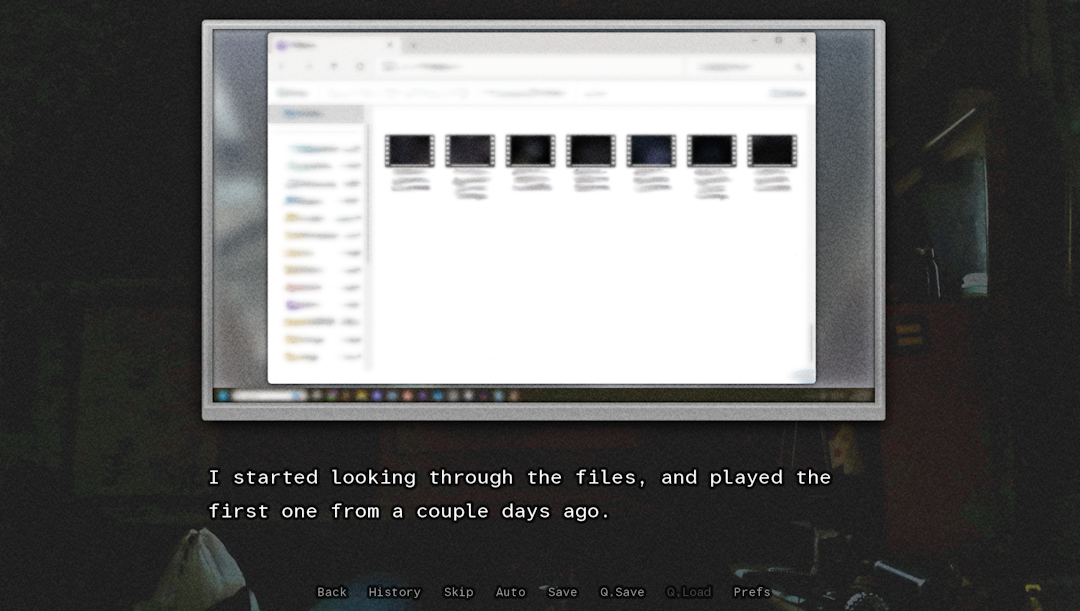Viewport: 1080px width, 611px height.
Task: Go back using the Back button
Action: [x=331, y=592]
